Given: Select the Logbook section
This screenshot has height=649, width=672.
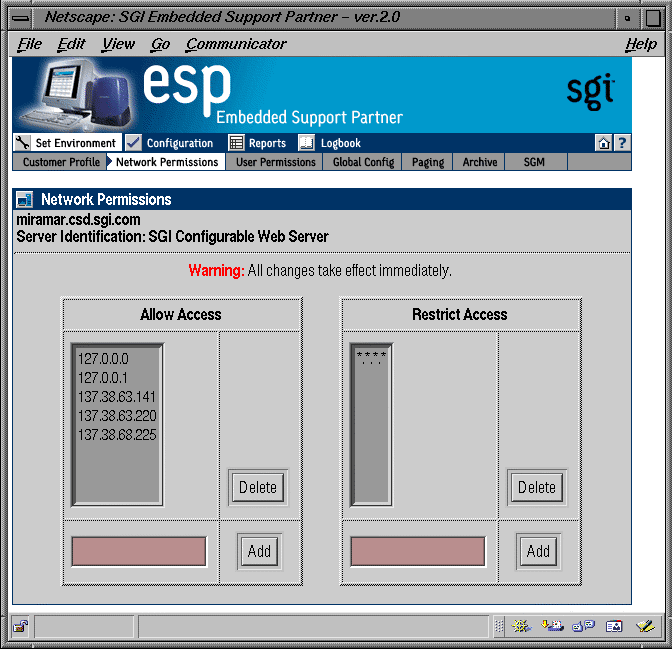Looking at the screenshot, I should 341,143.
